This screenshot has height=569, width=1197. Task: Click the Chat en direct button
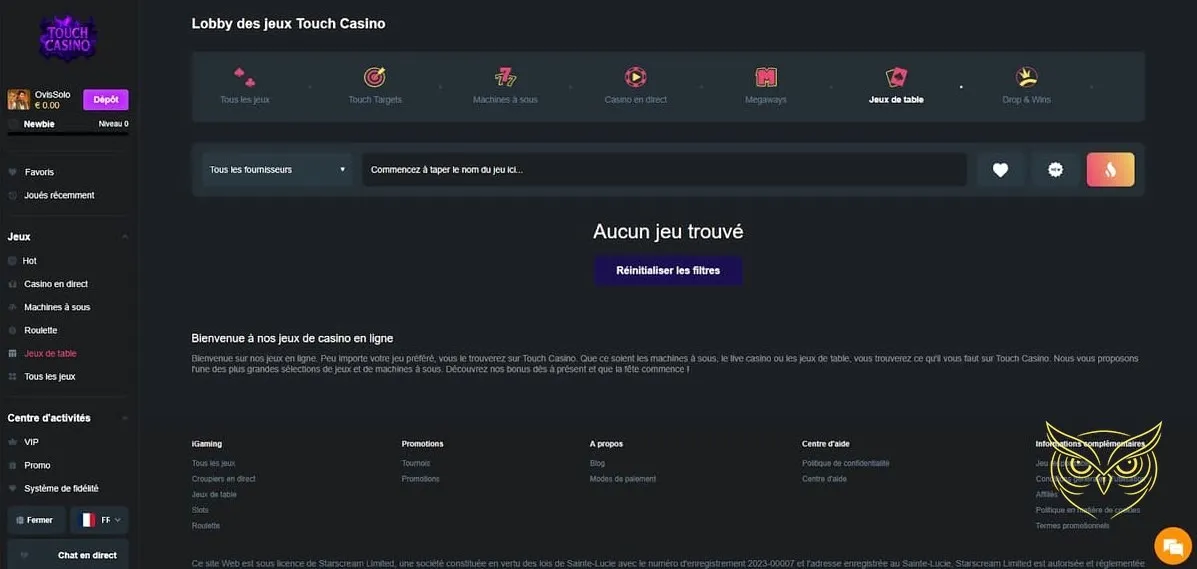point(68,555)
